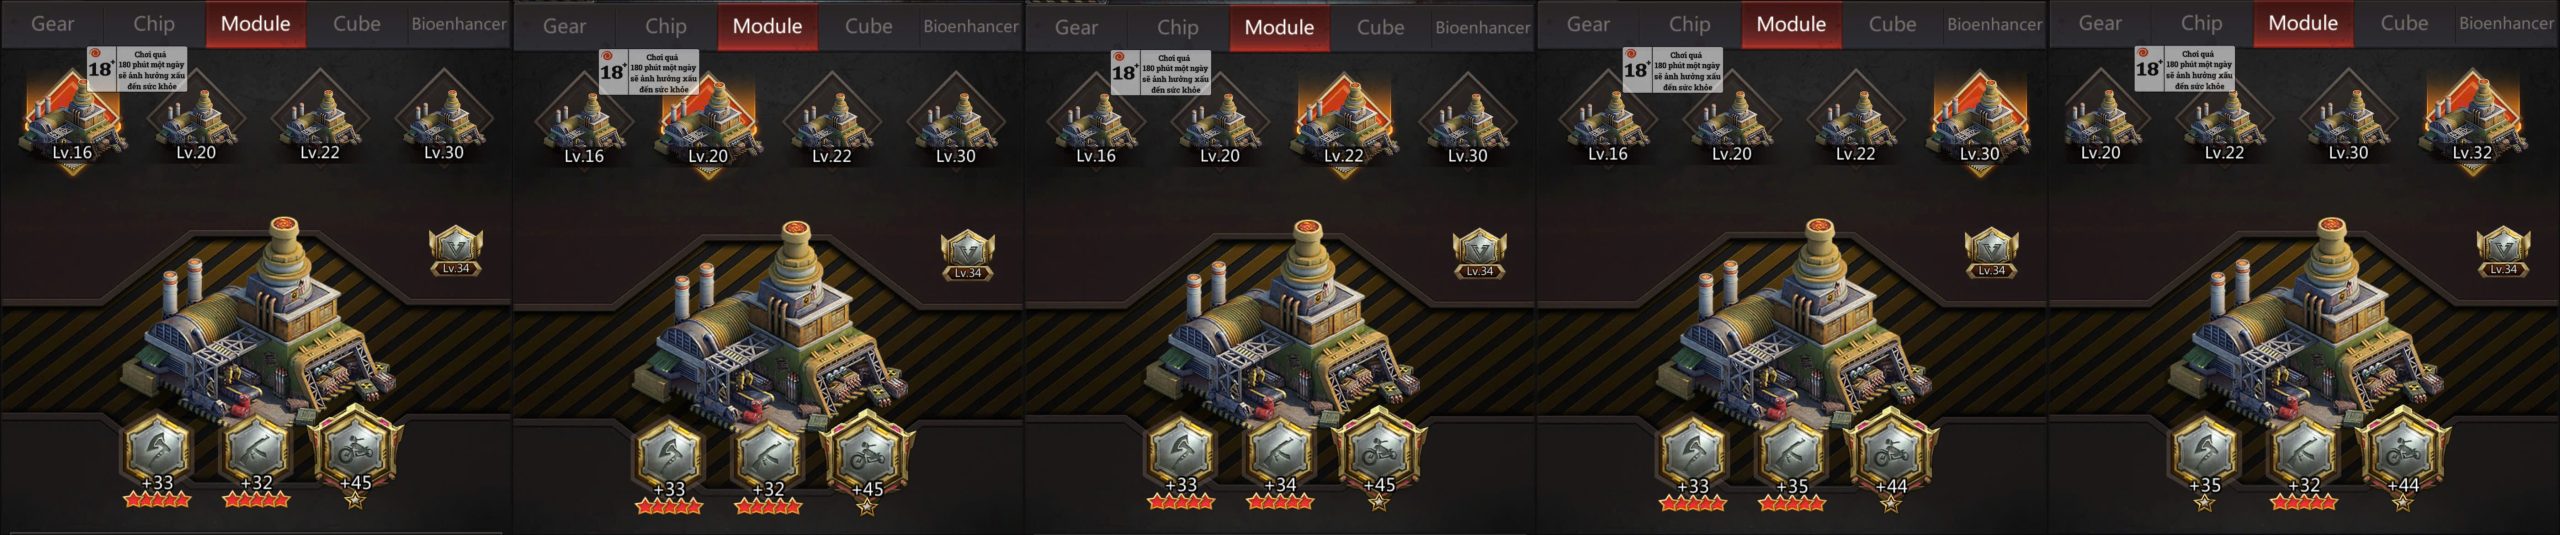
Task: Select the Lv.32 module icon
Action: [x=2471, y=122]
